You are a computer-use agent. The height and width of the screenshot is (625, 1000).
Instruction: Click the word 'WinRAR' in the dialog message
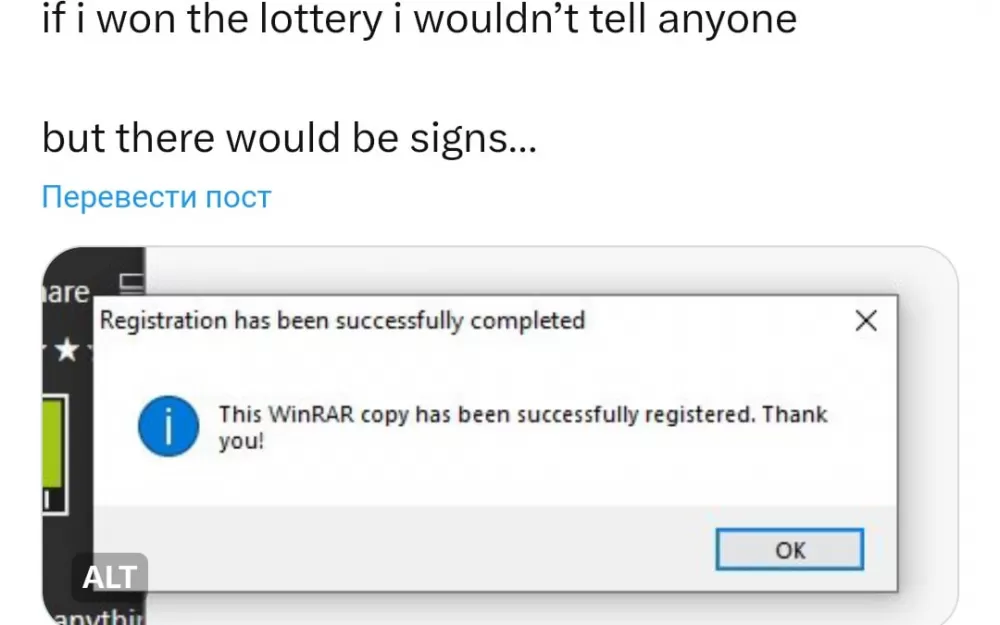(311, 415)
